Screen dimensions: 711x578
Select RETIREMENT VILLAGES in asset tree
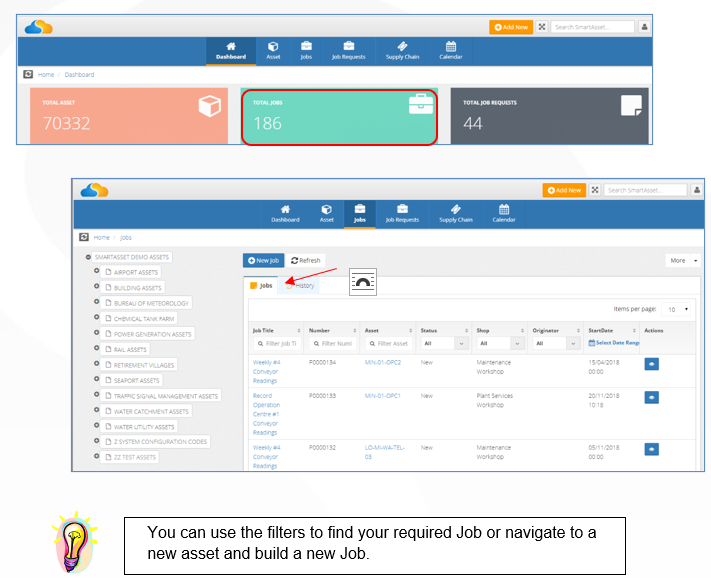[x=139, y=365]
